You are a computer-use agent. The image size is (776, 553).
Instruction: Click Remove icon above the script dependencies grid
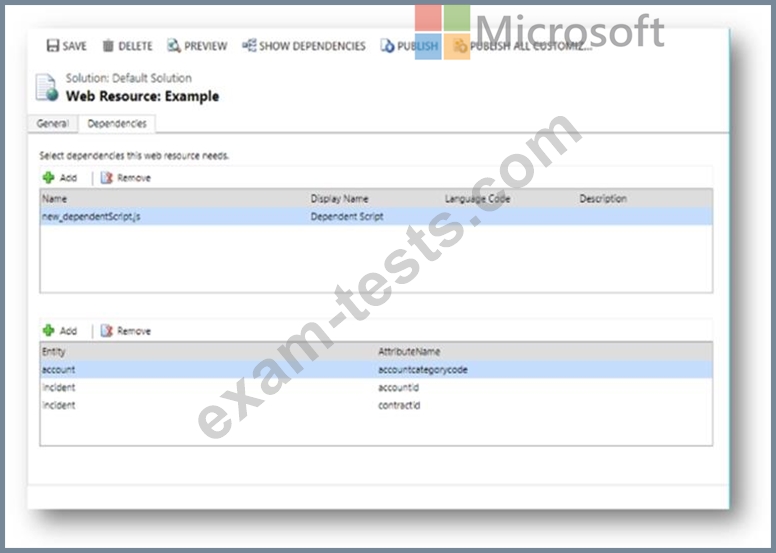[106, 177]
